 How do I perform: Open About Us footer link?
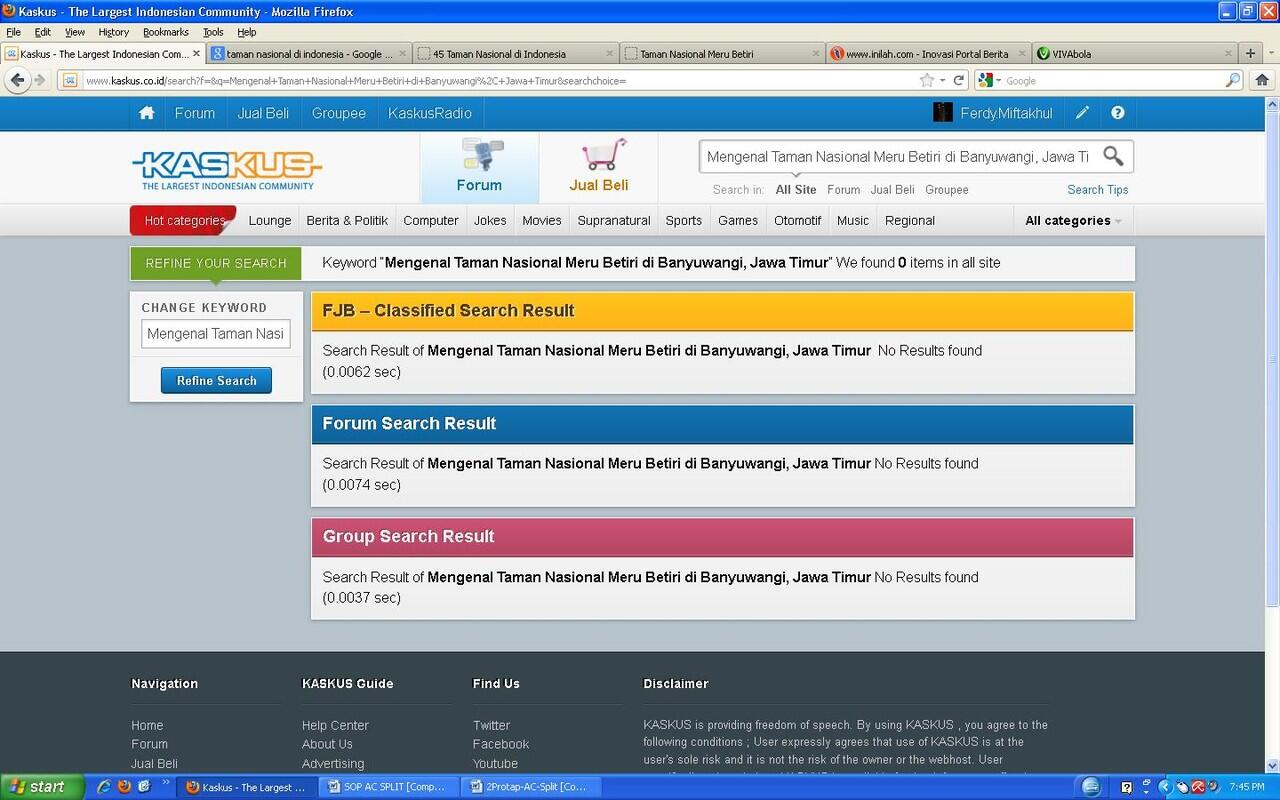[327, 744]
